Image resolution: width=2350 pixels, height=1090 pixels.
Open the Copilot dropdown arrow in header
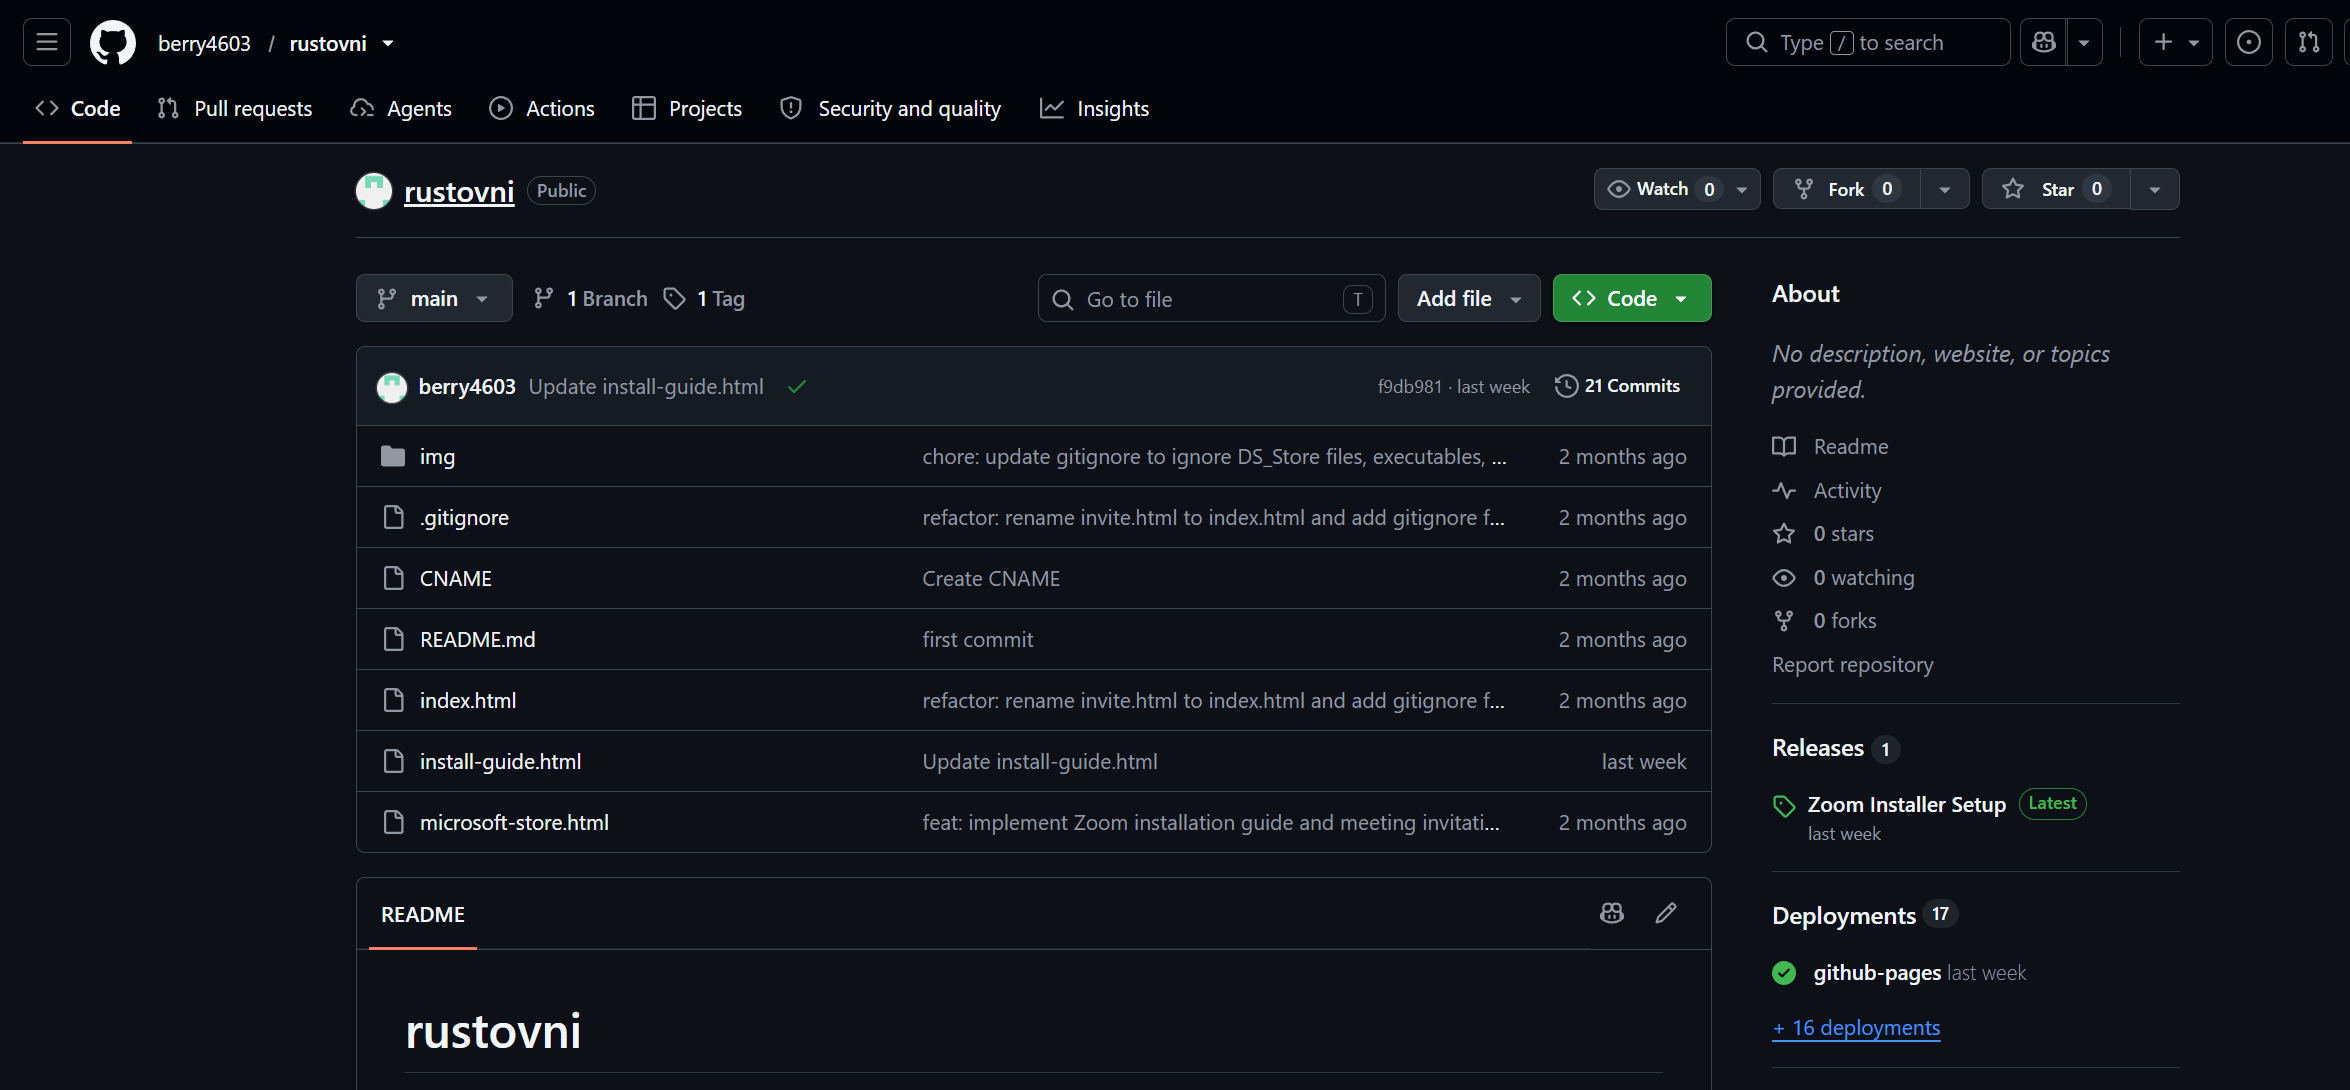[2085, 42]
